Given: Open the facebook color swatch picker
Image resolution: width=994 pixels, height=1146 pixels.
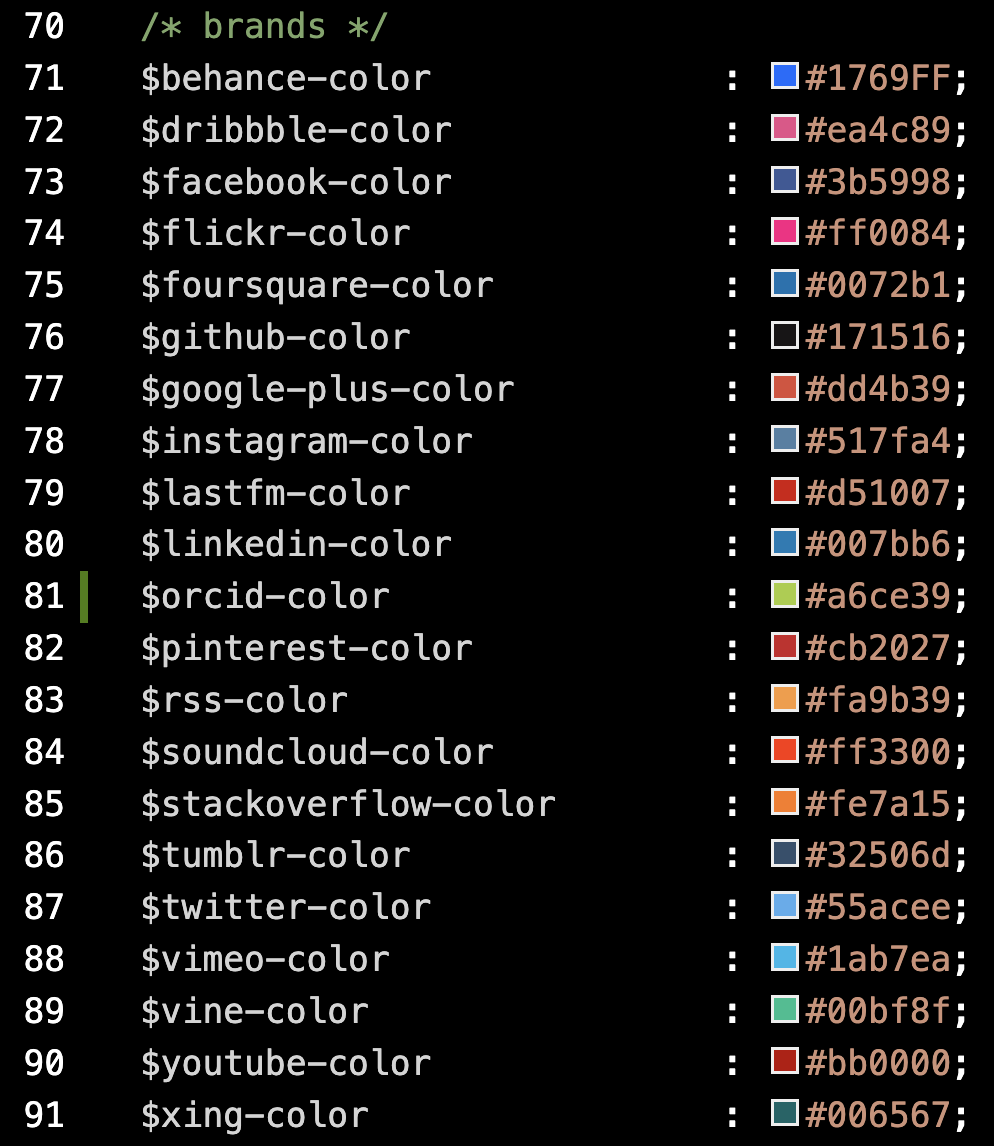Looking at the screenshot, I should coord(785,180).
